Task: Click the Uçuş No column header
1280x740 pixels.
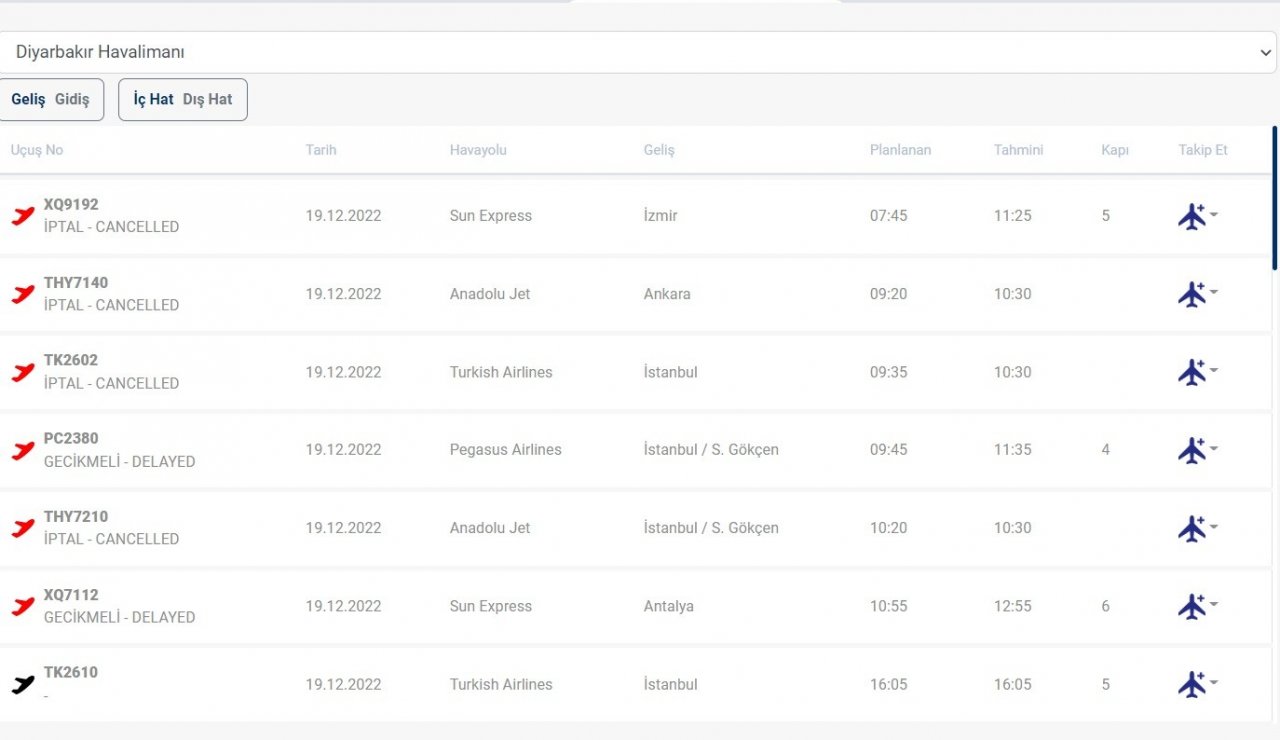Action: pos(37,150)
